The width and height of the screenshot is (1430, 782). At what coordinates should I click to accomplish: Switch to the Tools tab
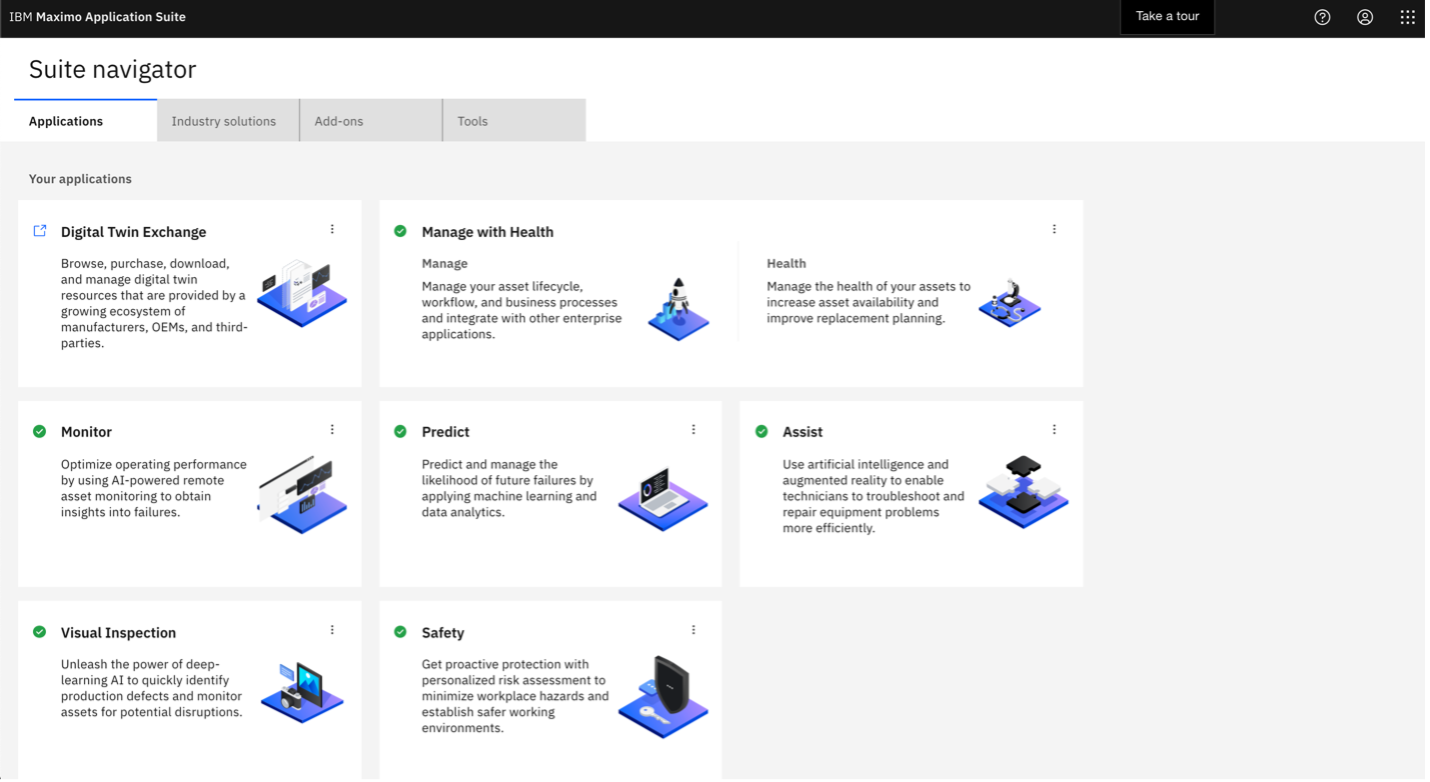tap(514, 121)
